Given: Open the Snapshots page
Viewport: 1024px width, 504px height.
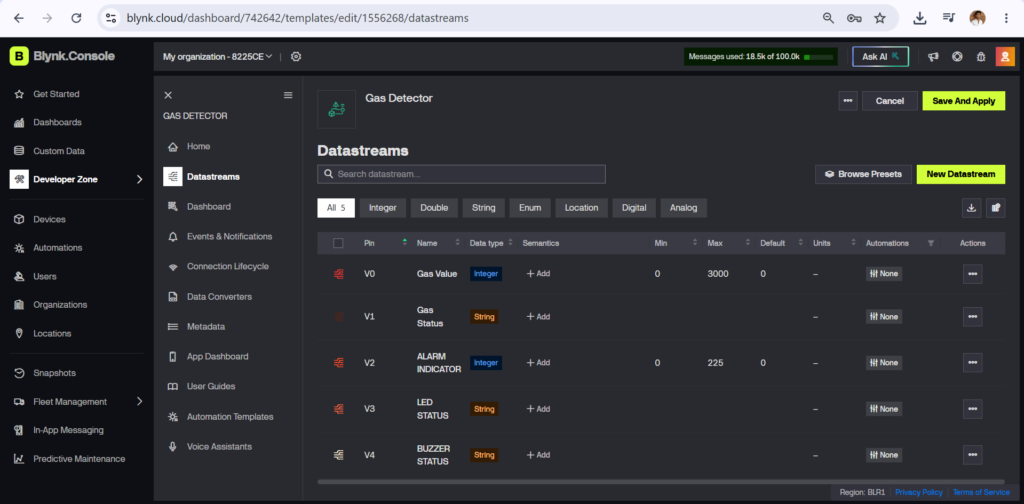Looking at the screenshot, I should (44, 373).
